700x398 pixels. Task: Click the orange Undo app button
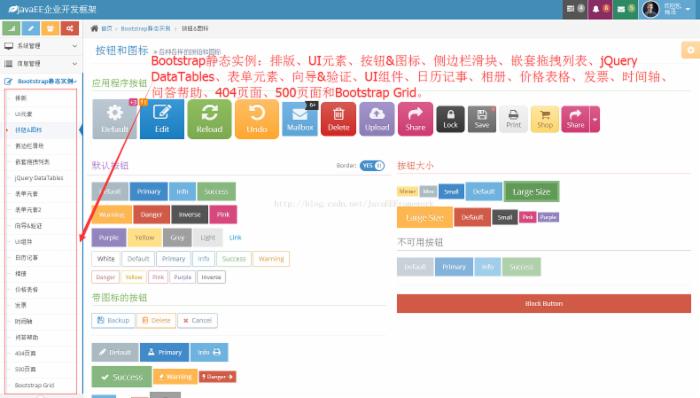point(257,119)
